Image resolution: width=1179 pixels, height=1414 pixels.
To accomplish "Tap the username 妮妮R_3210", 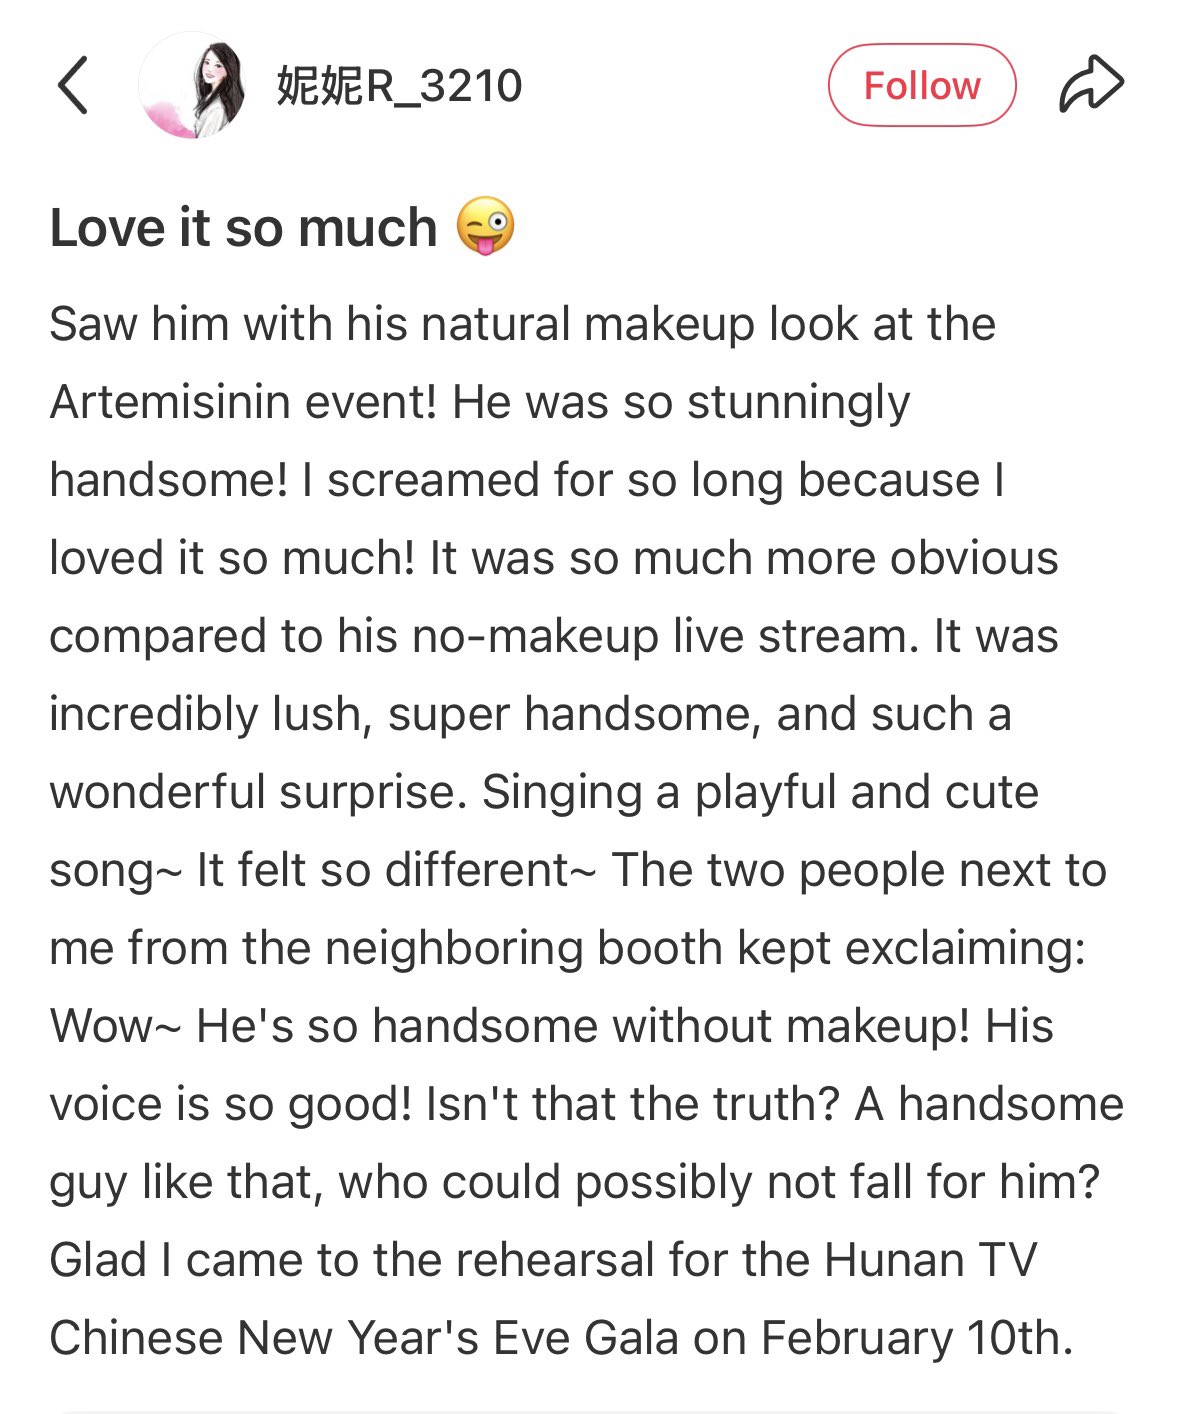I will point(399,86).
